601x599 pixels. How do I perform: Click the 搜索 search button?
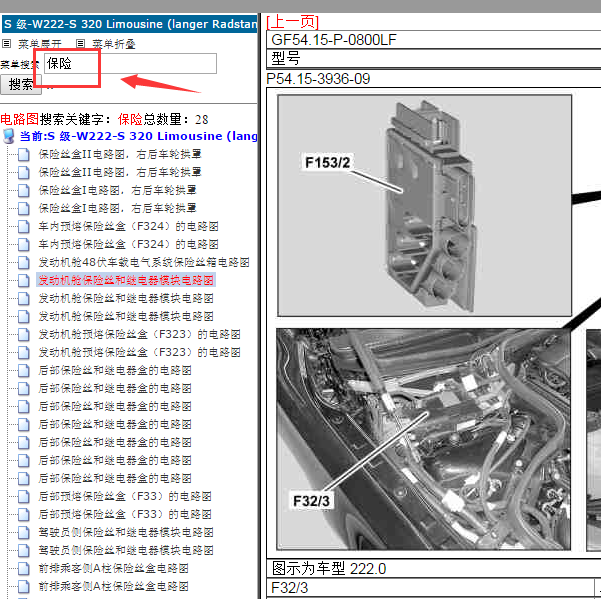pyautogui.click(x=21, y=84)
